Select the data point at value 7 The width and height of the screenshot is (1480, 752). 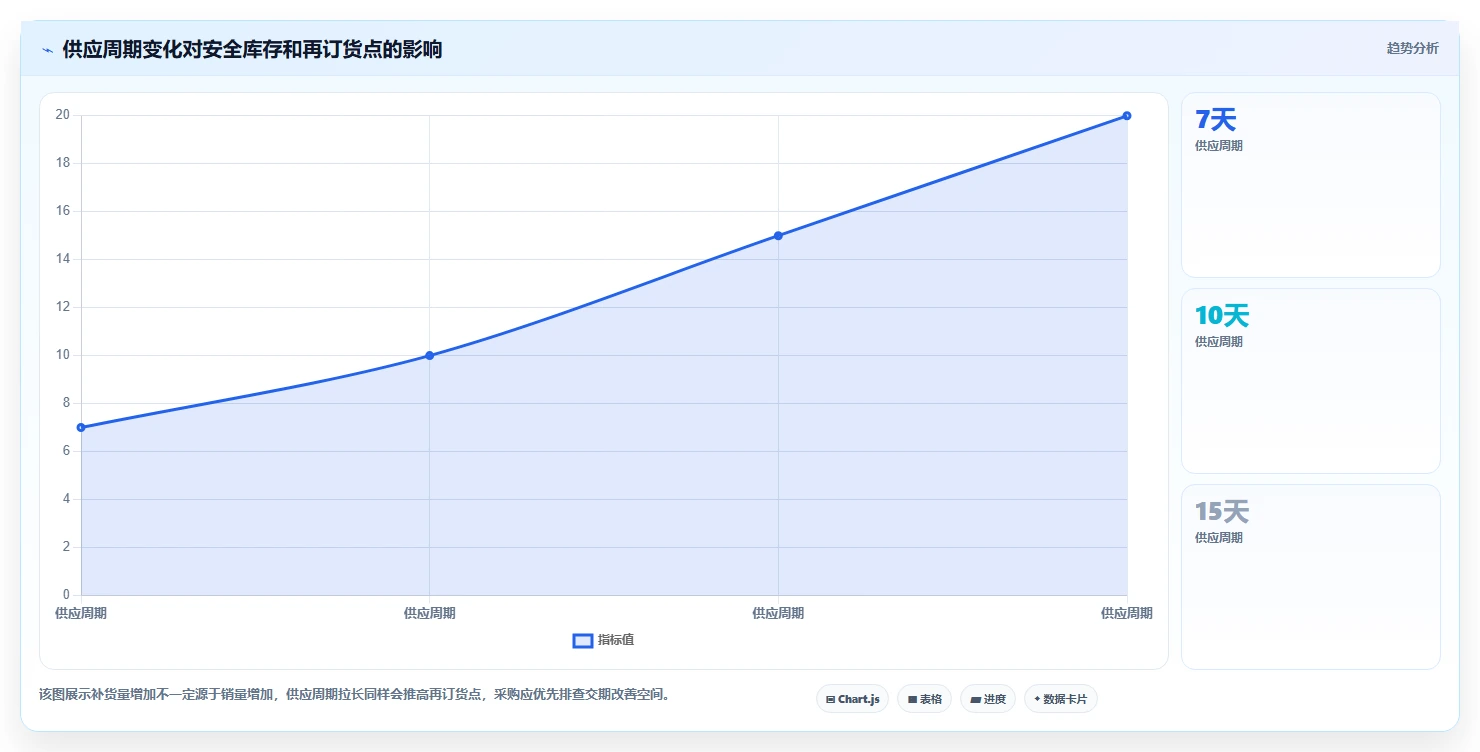[x=81, y=428]
